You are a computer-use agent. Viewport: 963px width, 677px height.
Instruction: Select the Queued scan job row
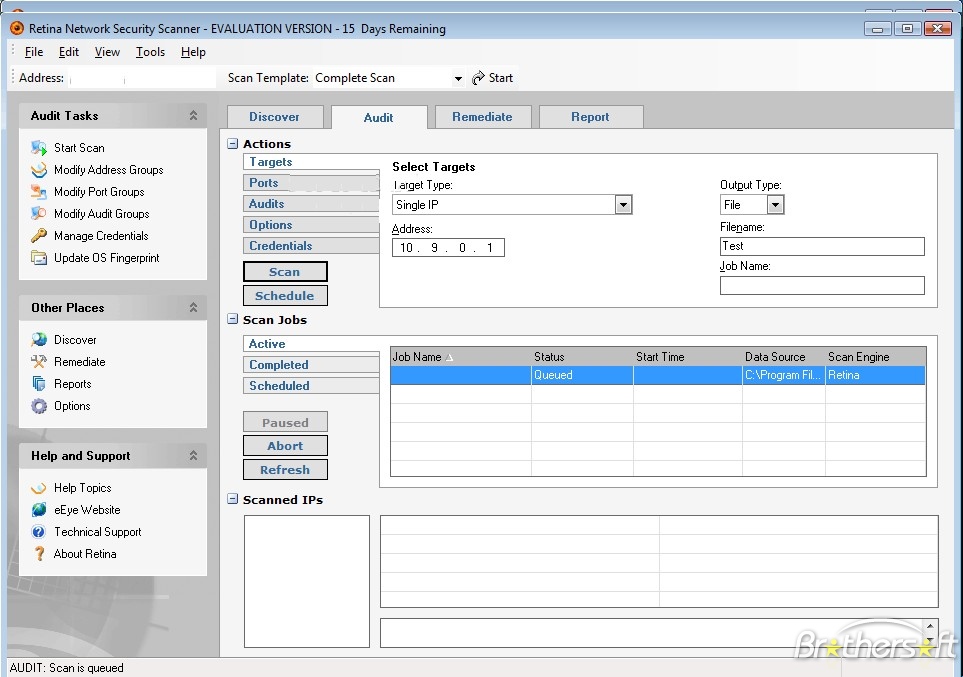coord(658,375)
